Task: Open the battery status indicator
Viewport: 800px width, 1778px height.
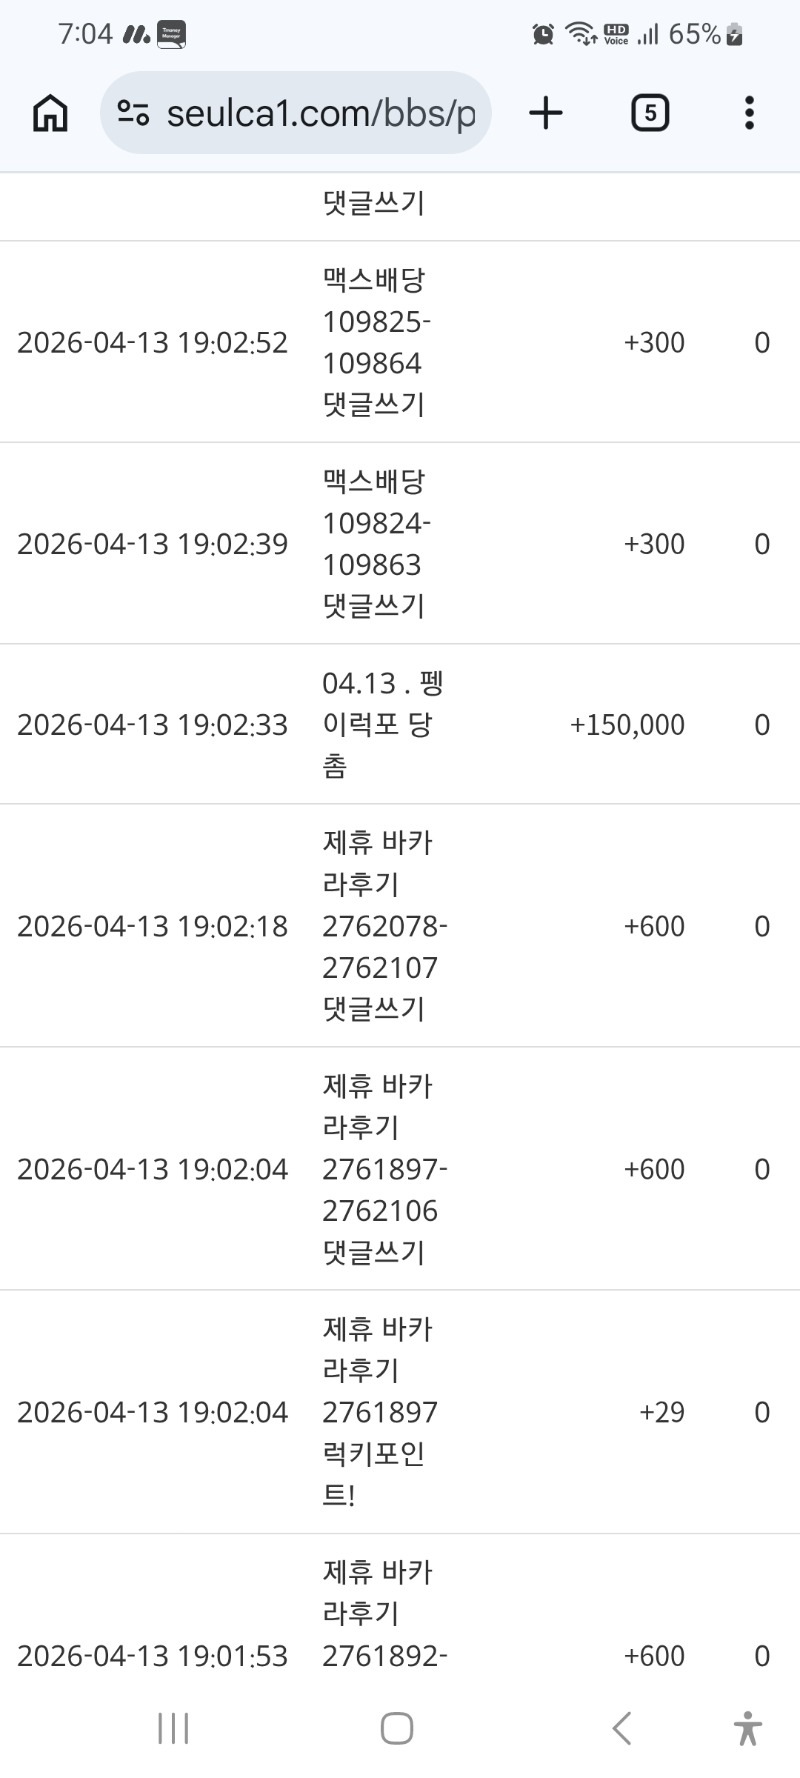Action: click(x=735, y=35)
